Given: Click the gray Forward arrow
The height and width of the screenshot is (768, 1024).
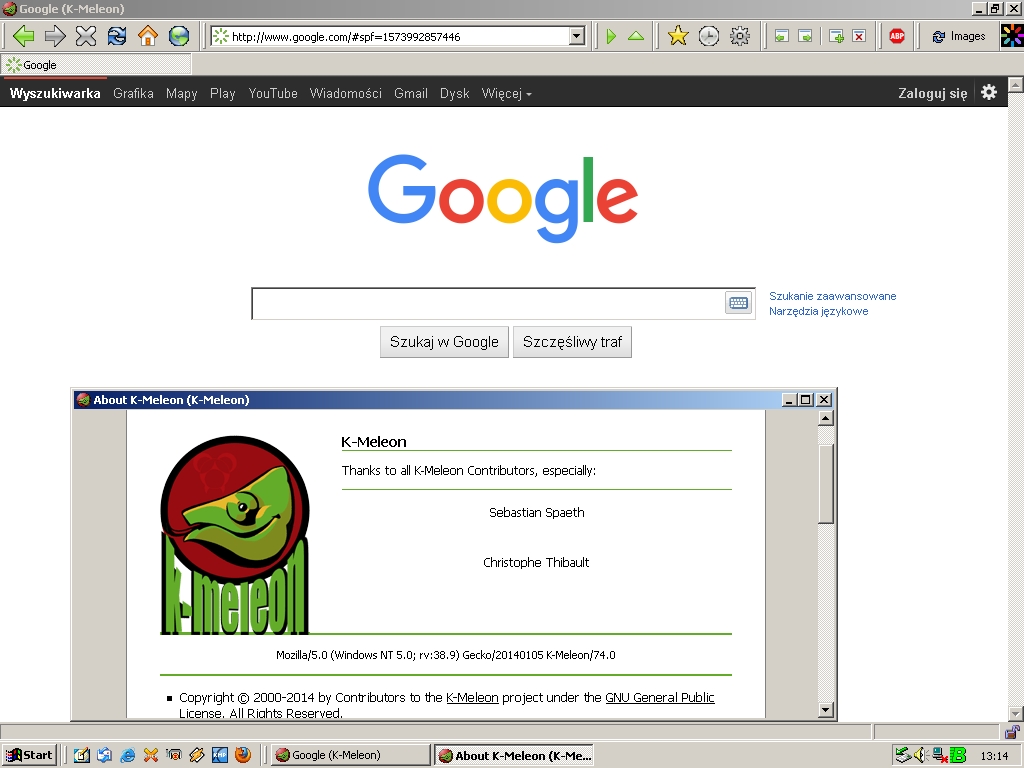Looking at the screenshot, I should point(55,36).
